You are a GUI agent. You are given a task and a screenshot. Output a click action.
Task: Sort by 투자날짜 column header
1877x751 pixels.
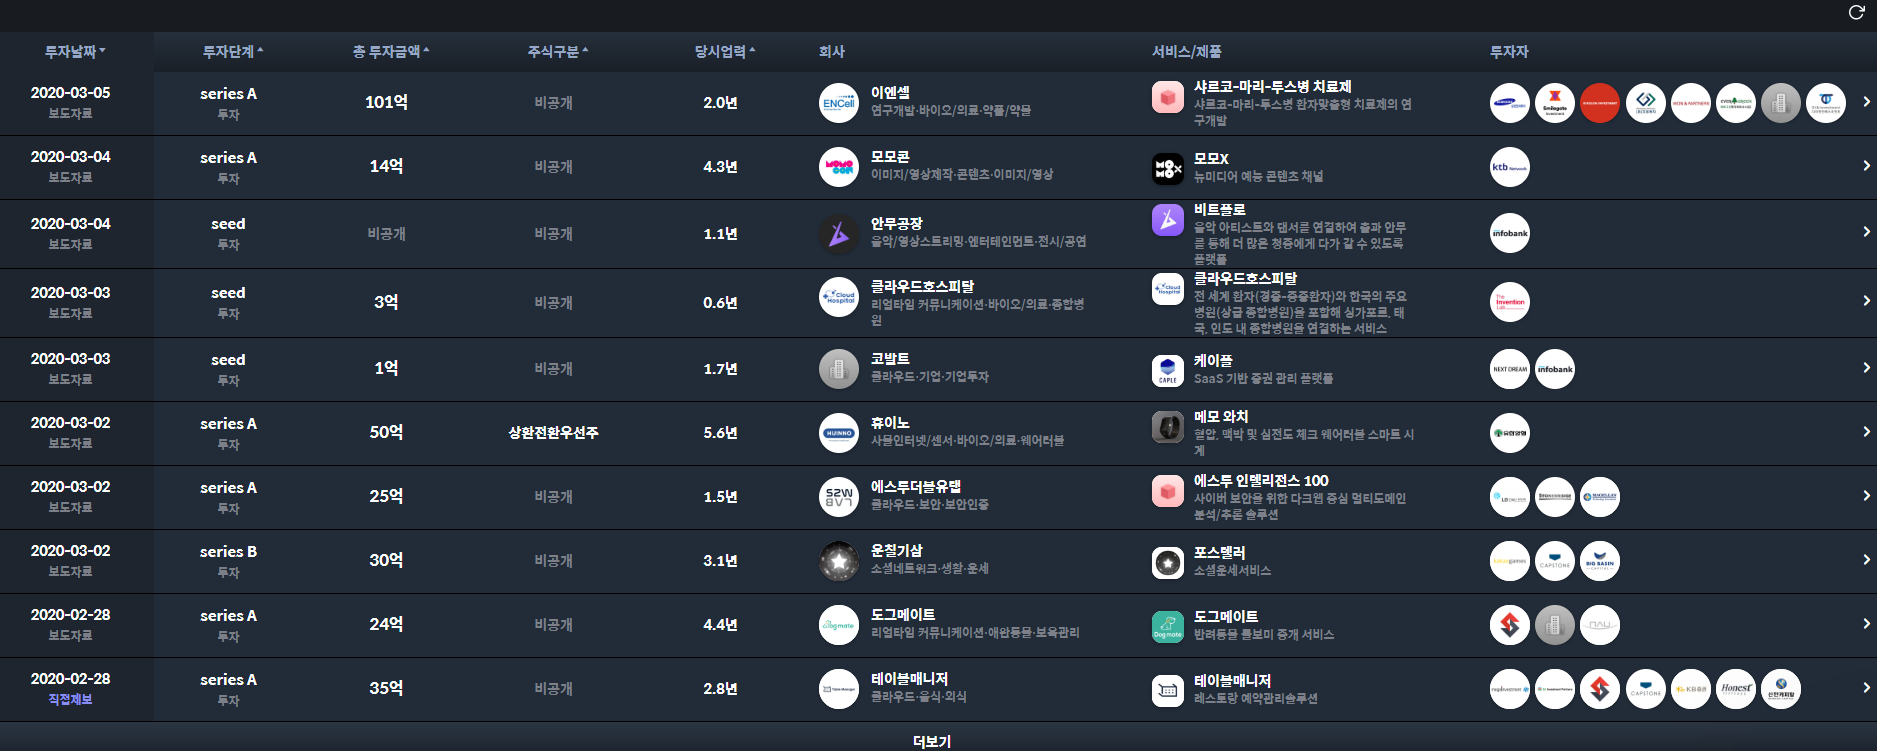pos(75,51)
